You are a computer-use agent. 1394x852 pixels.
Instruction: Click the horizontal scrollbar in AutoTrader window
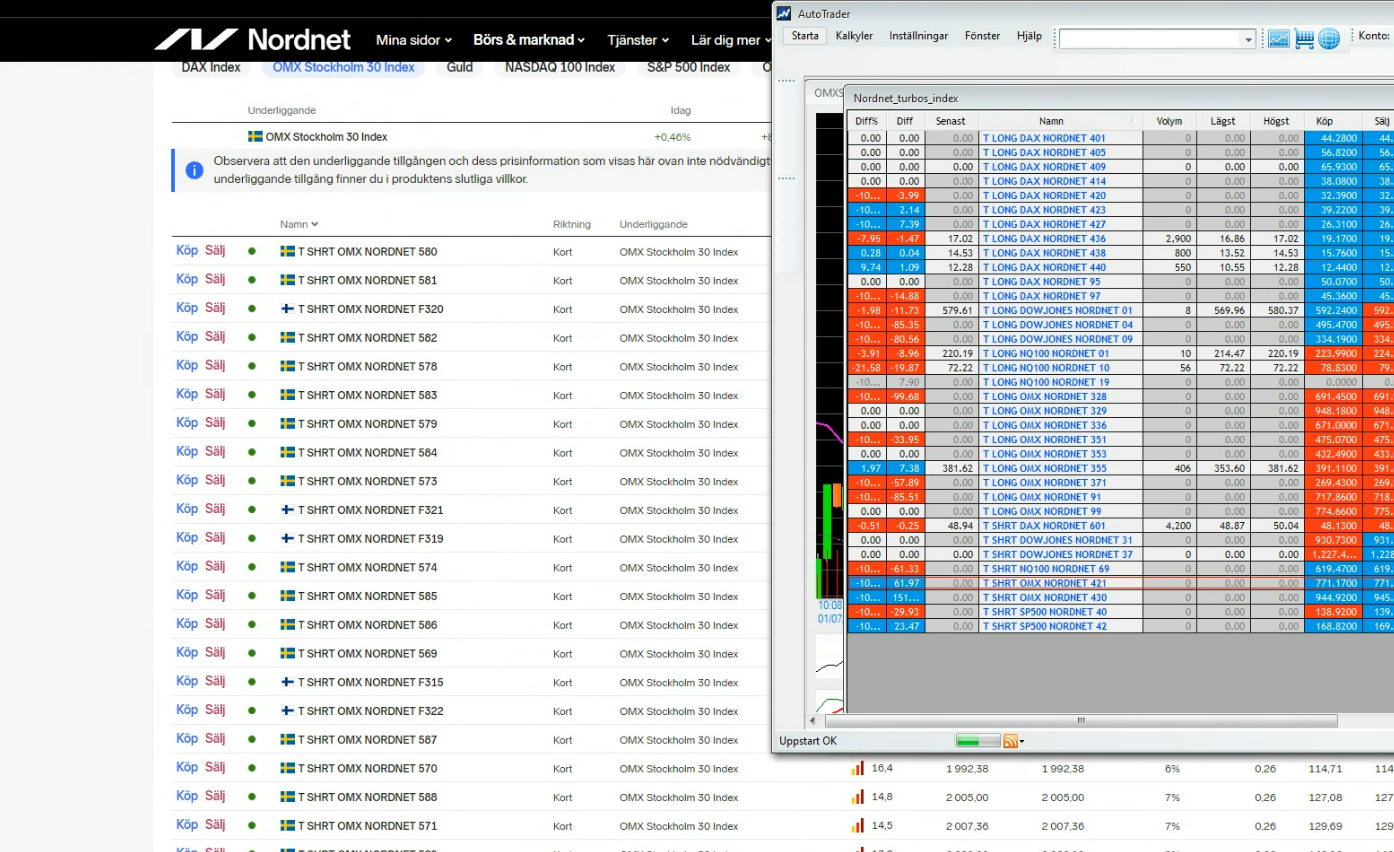1080,720
